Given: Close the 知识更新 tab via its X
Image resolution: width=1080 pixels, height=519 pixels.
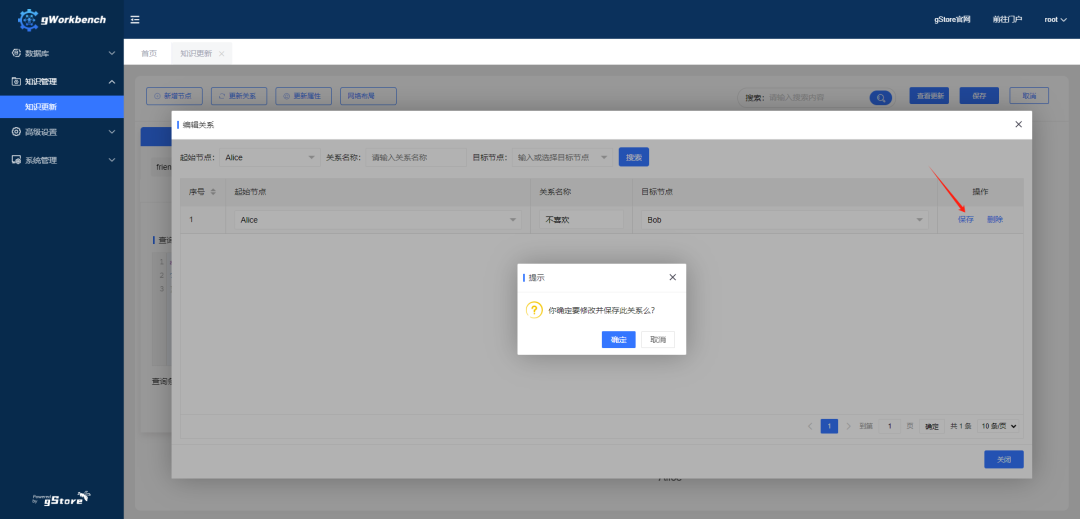Looking at the screenshot, I should pyautogui.click(x=221, y=54).
